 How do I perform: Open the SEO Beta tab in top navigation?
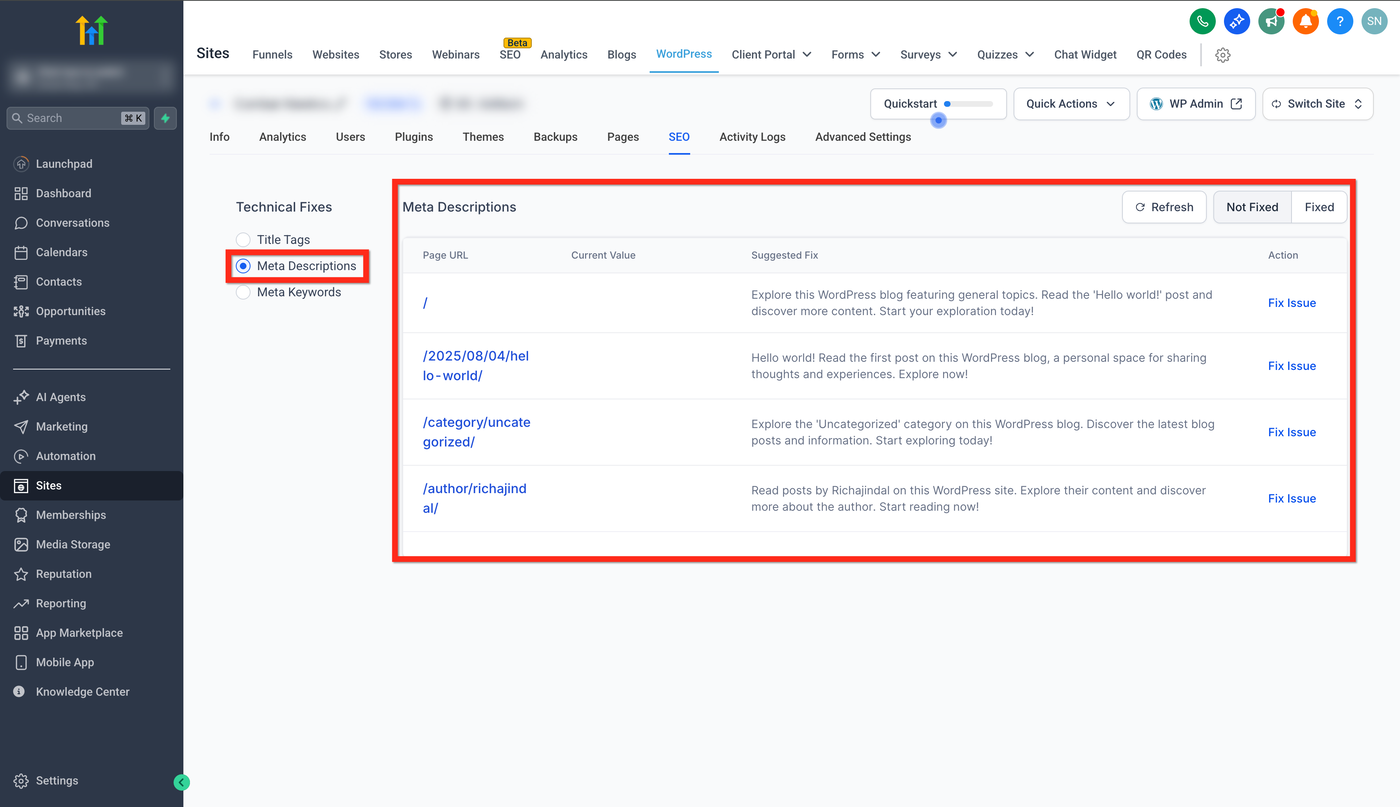coord(510,55)
